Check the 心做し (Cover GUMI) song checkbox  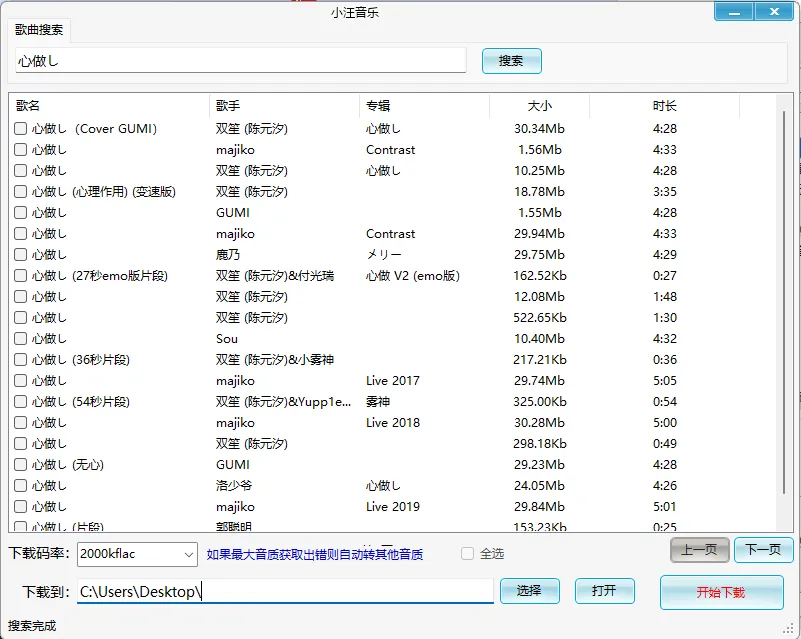point(18,128)
